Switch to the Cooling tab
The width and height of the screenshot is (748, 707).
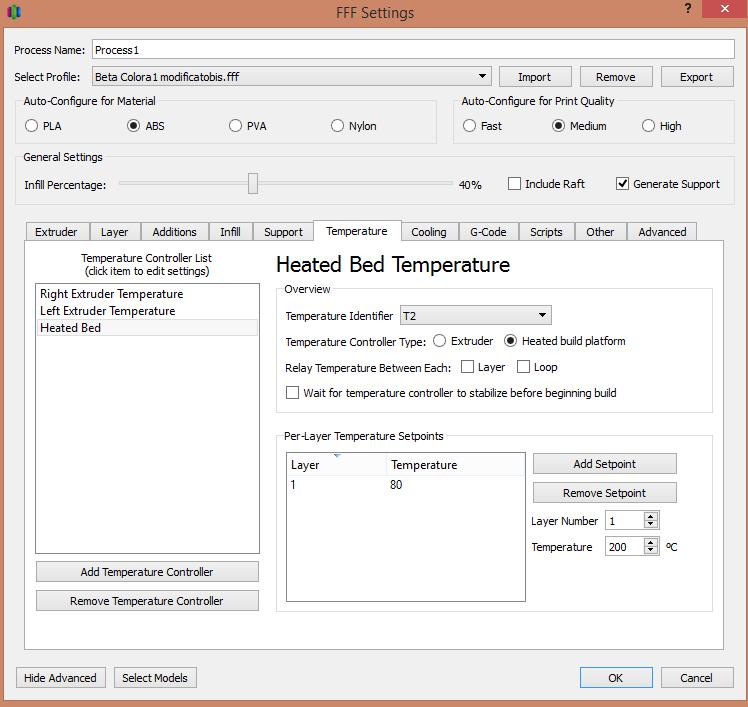[x=429, y=232]
